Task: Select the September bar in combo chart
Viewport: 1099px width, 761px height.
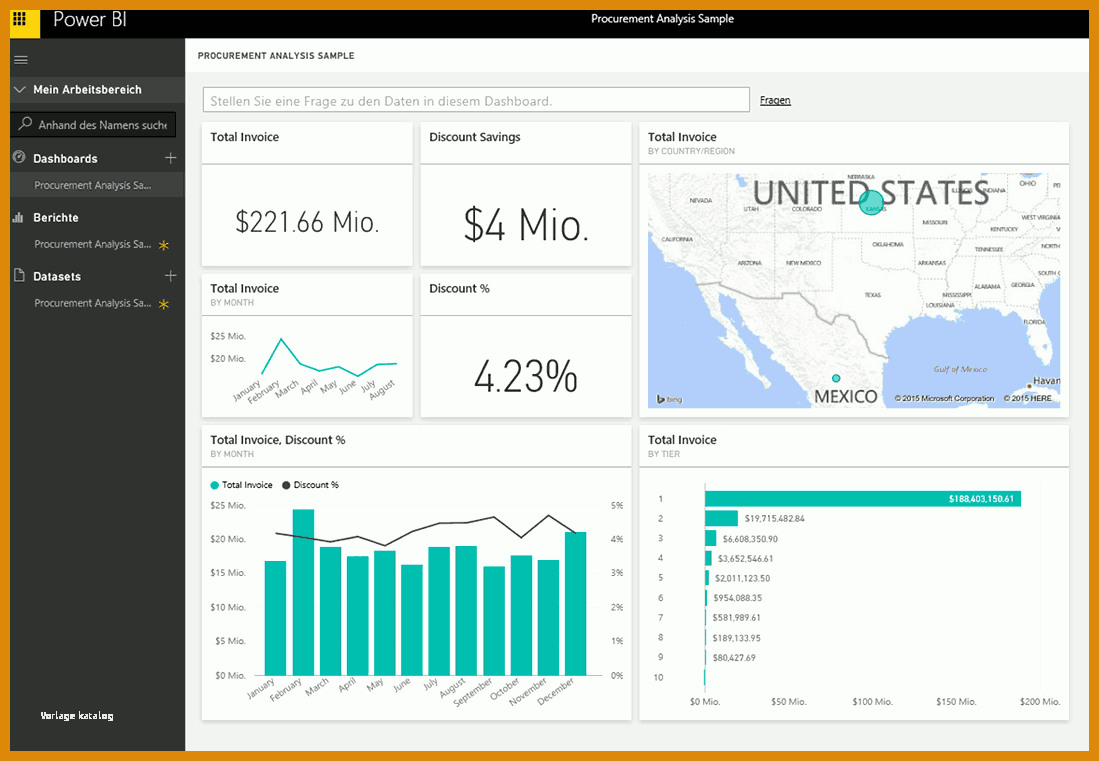Action: point(494,621)
